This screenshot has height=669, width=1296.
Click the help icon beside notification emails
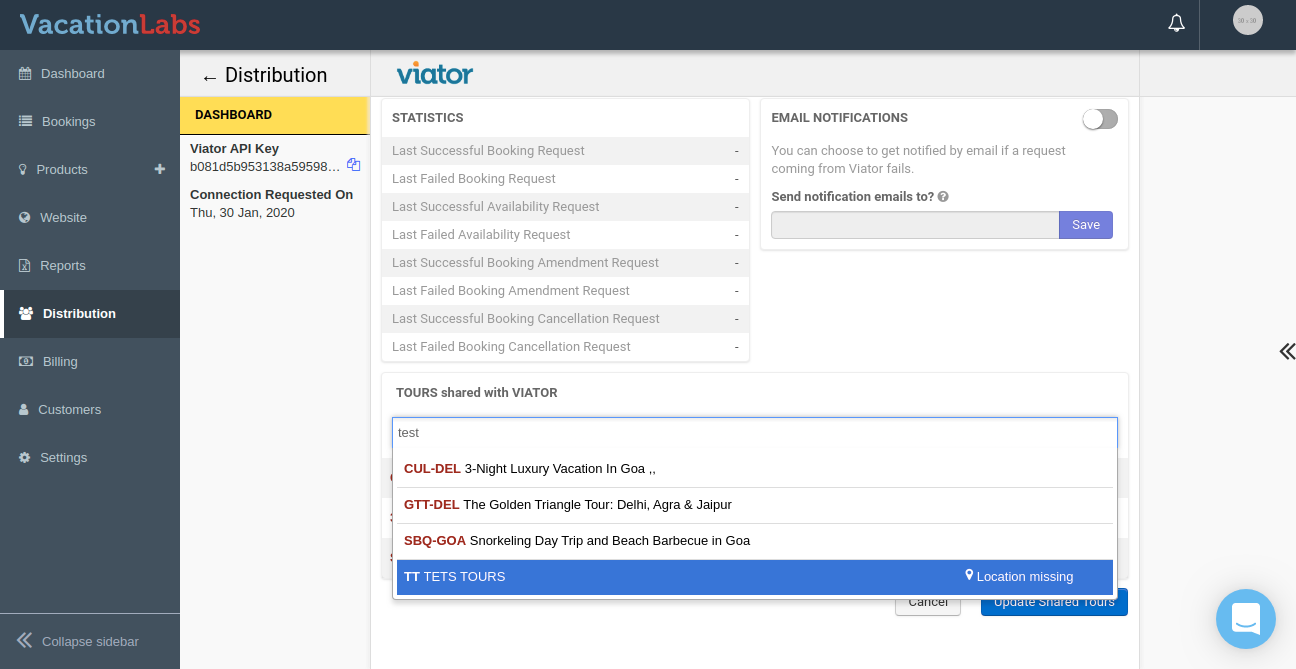pos(943,197)
